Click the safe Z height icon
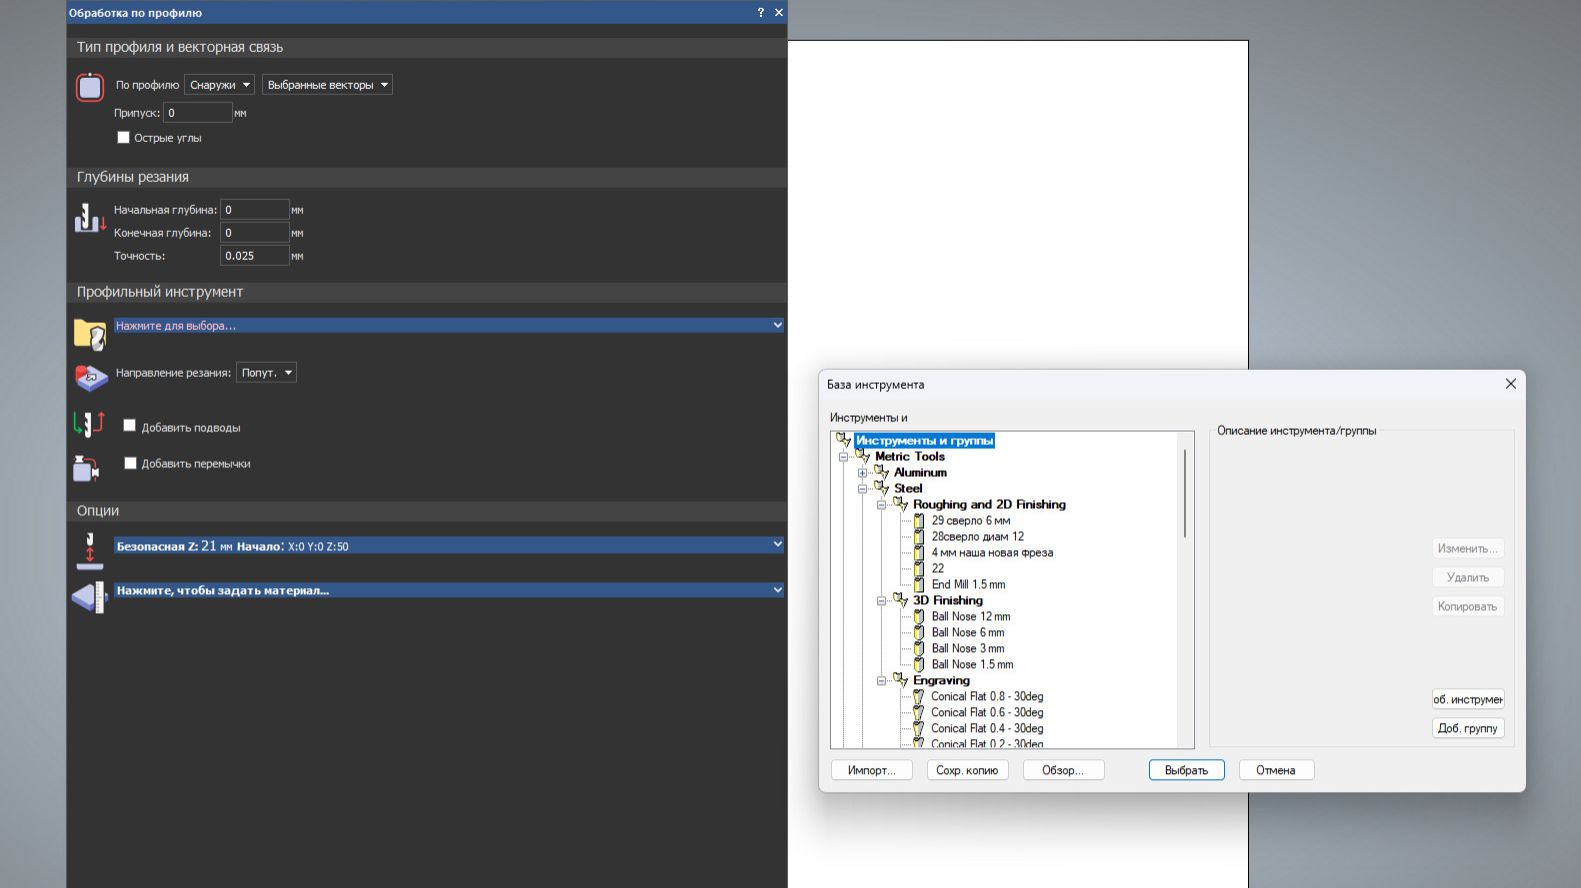Viewport: 1581px width, 888px height. [90, 551]
